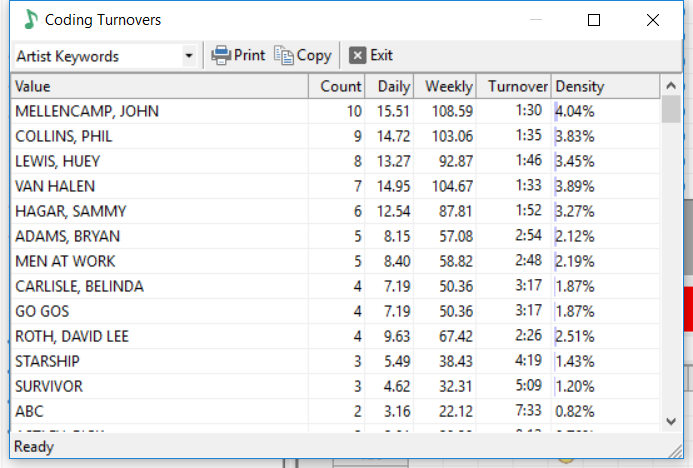
Task: Click the Exit toolbar button
Action: [370, 56]
